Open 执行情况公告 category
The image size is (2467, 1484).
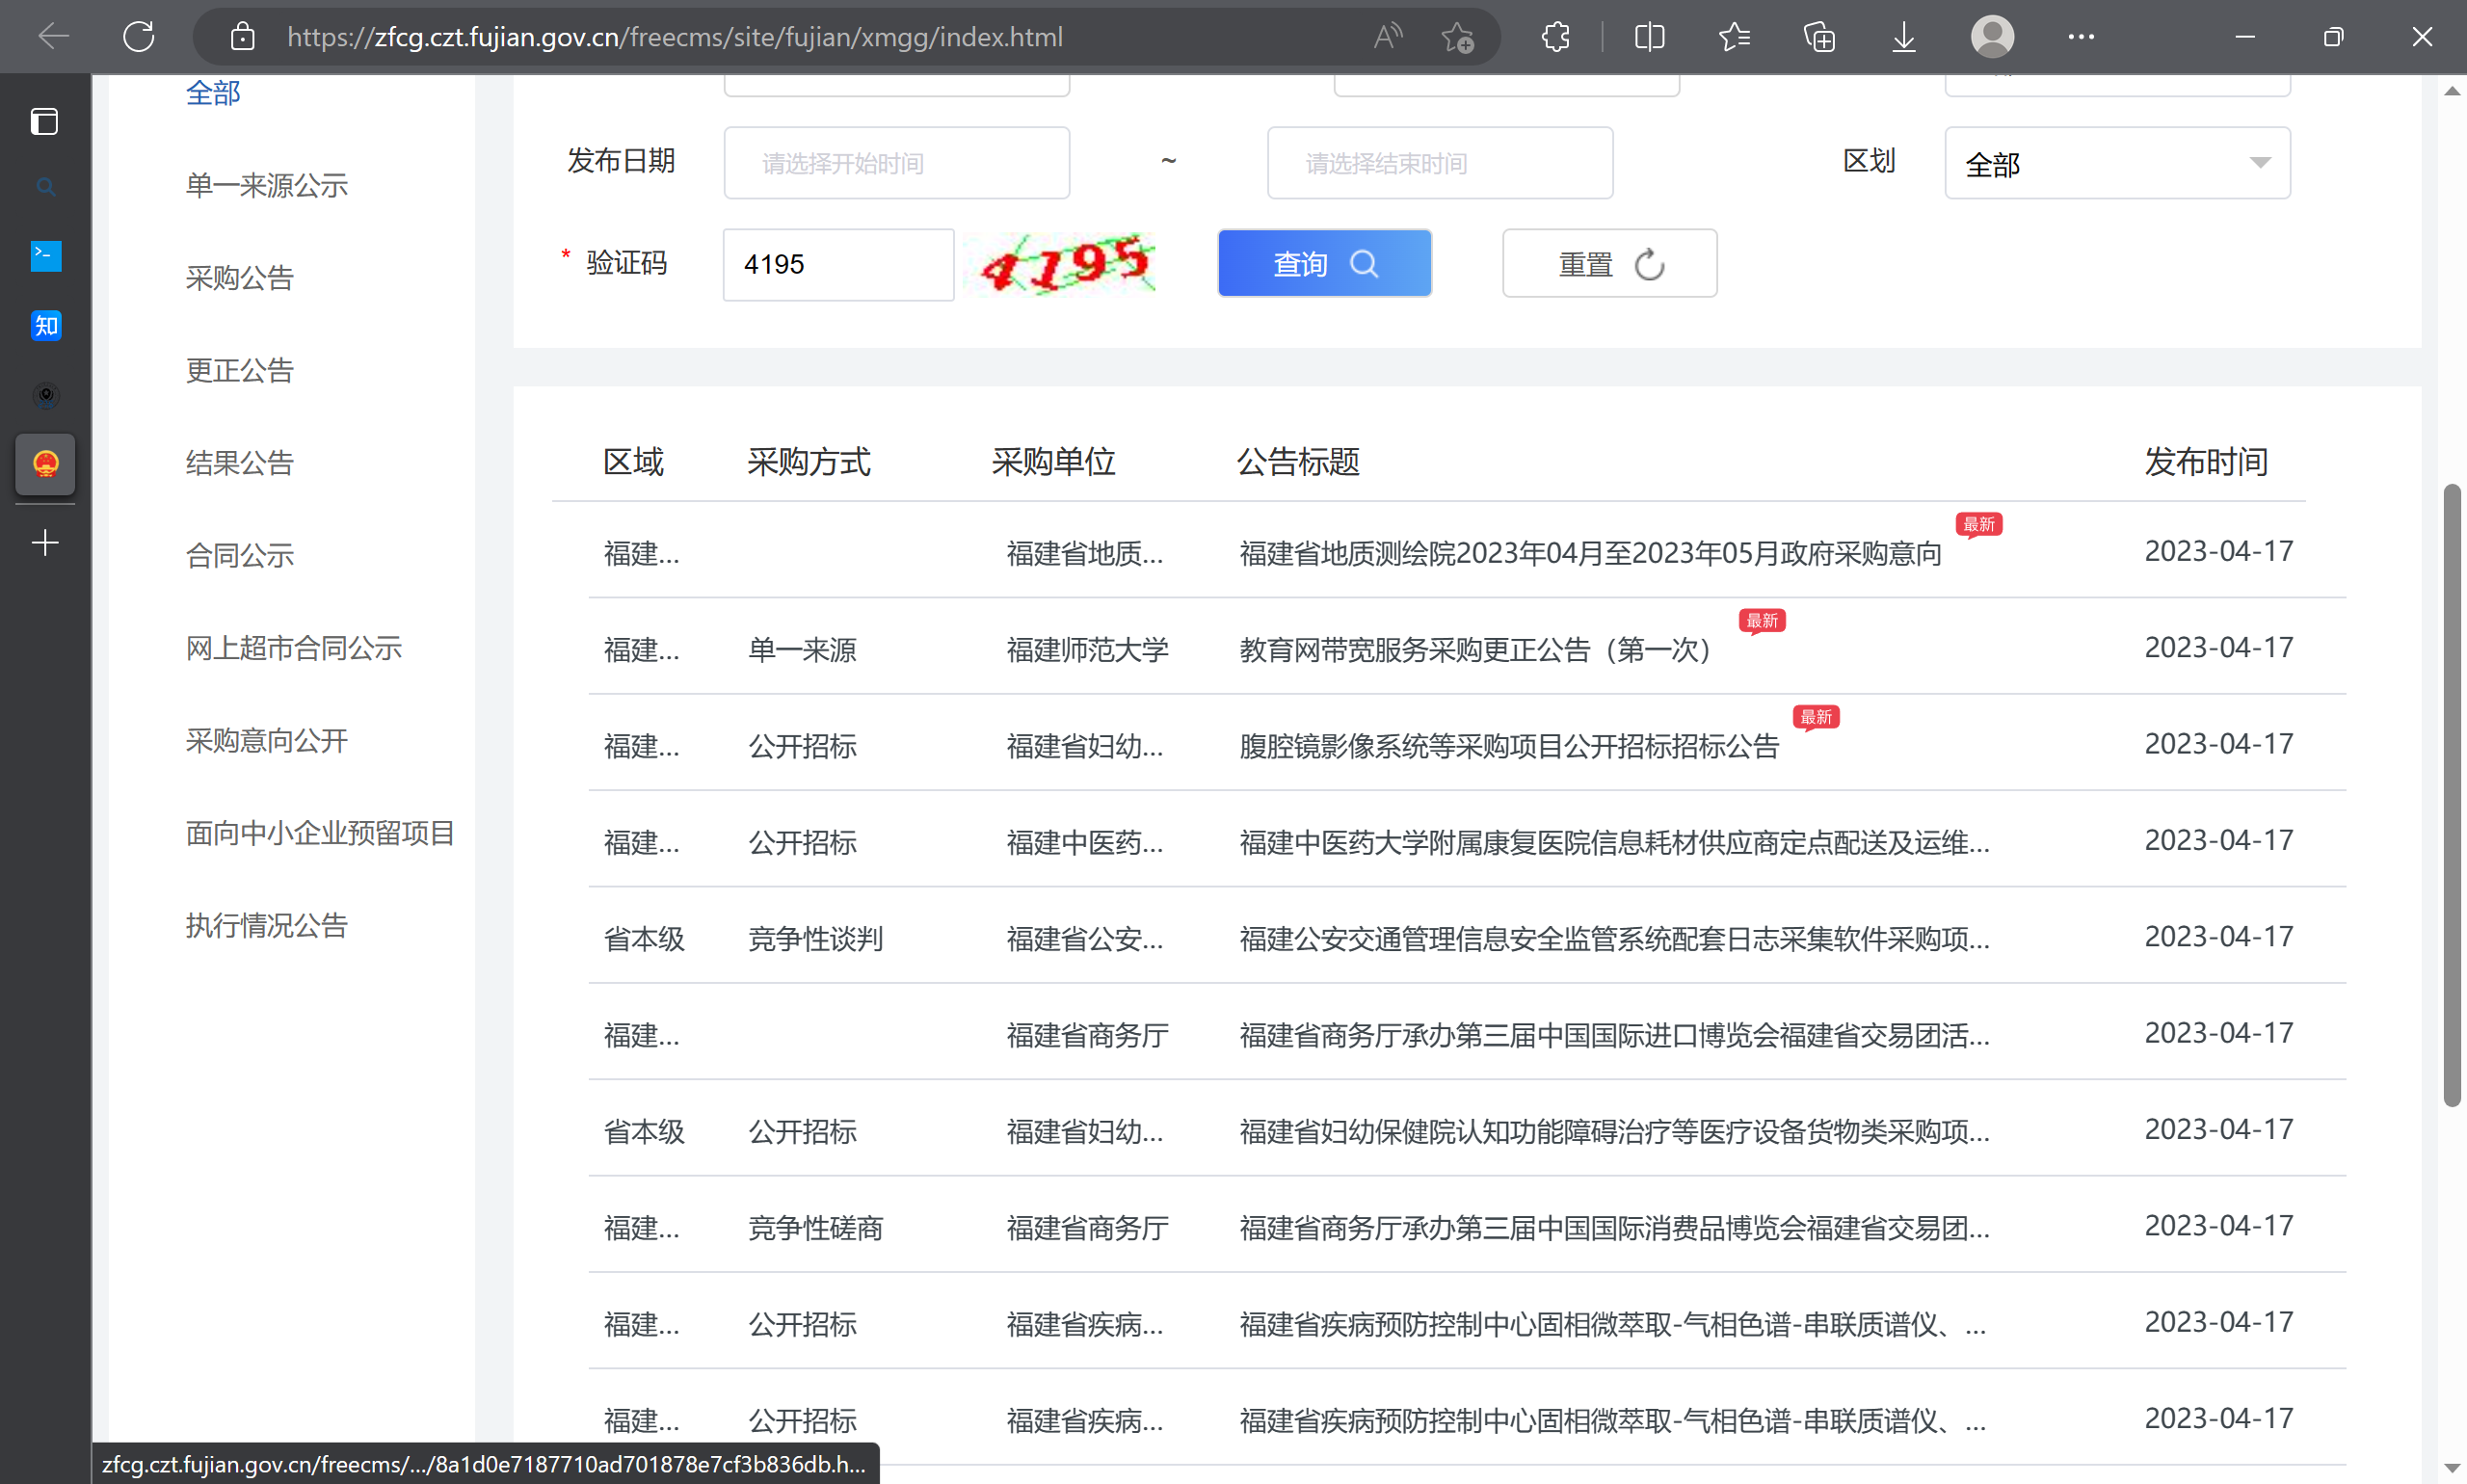(x=266, y=925)
